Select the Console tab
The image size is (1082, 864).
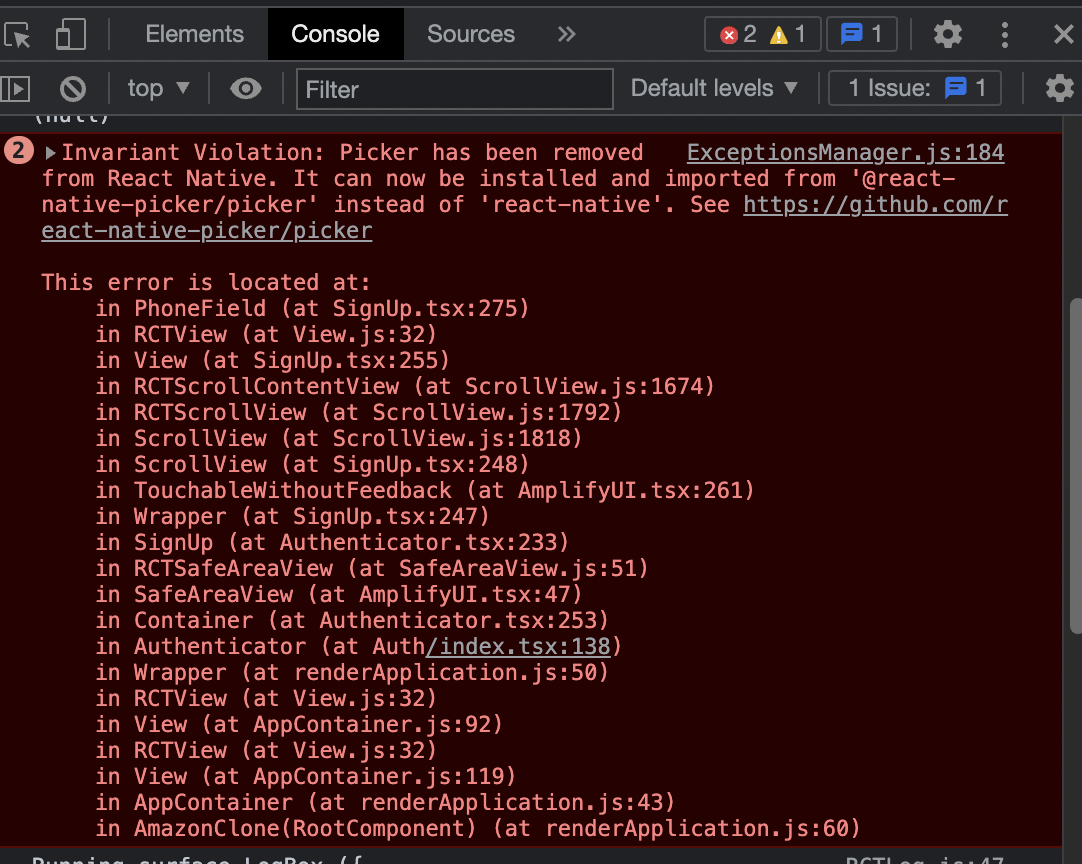coord(335,34)
